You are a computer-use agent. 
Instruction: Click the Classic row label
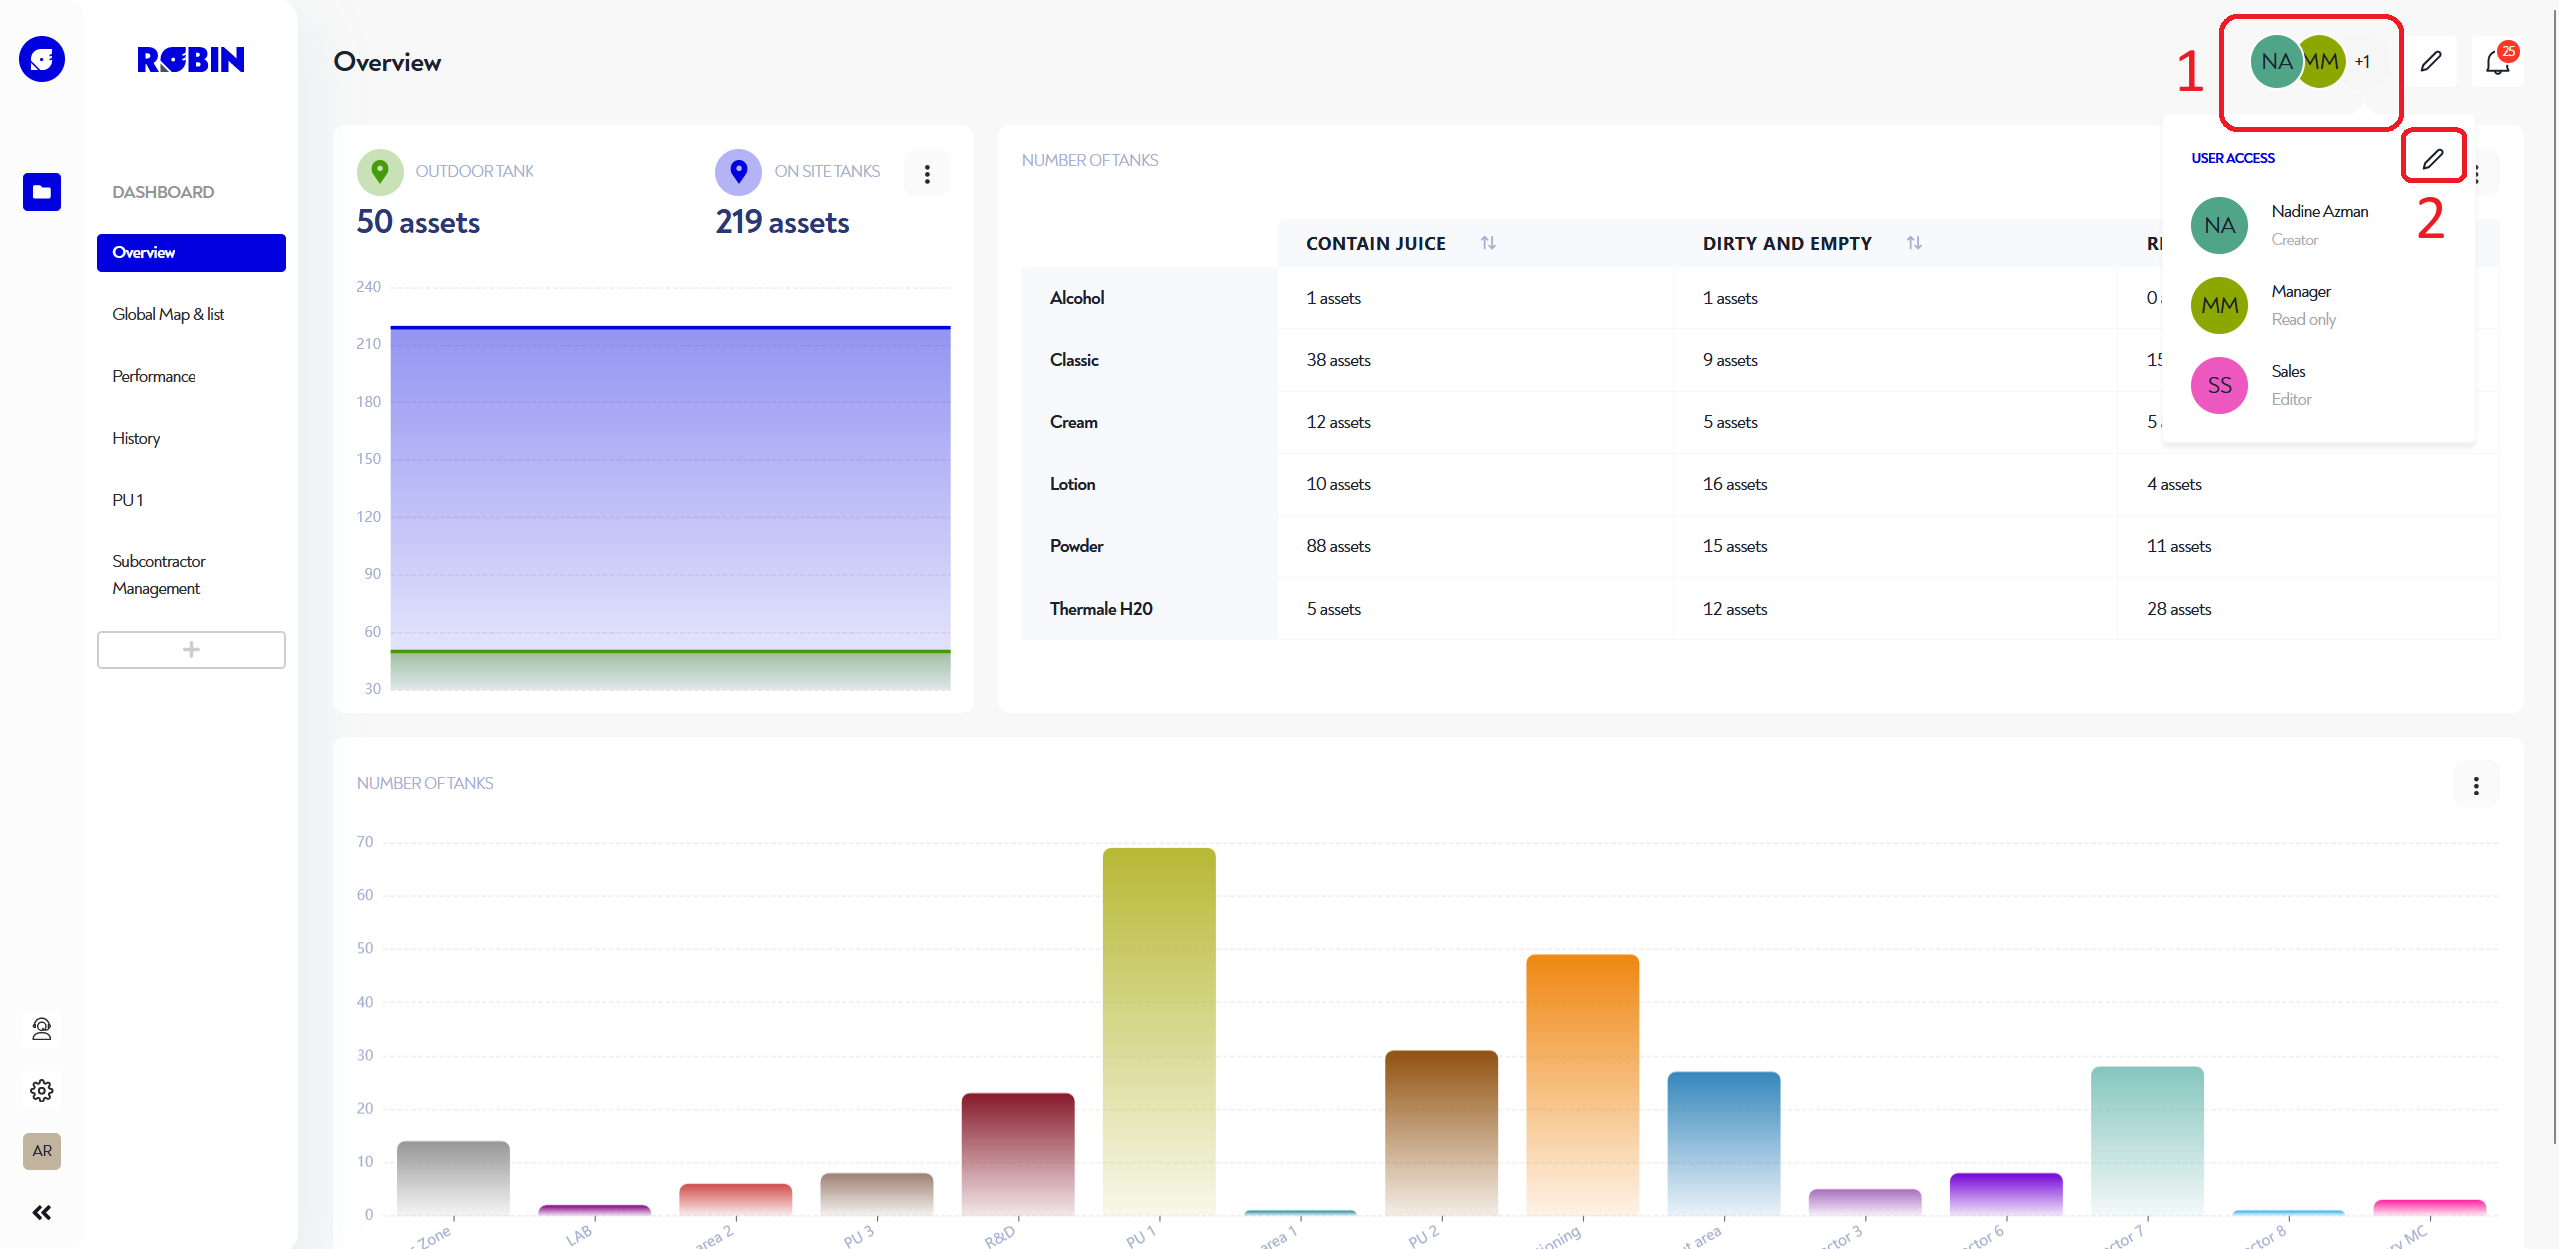coord(1074,360)
